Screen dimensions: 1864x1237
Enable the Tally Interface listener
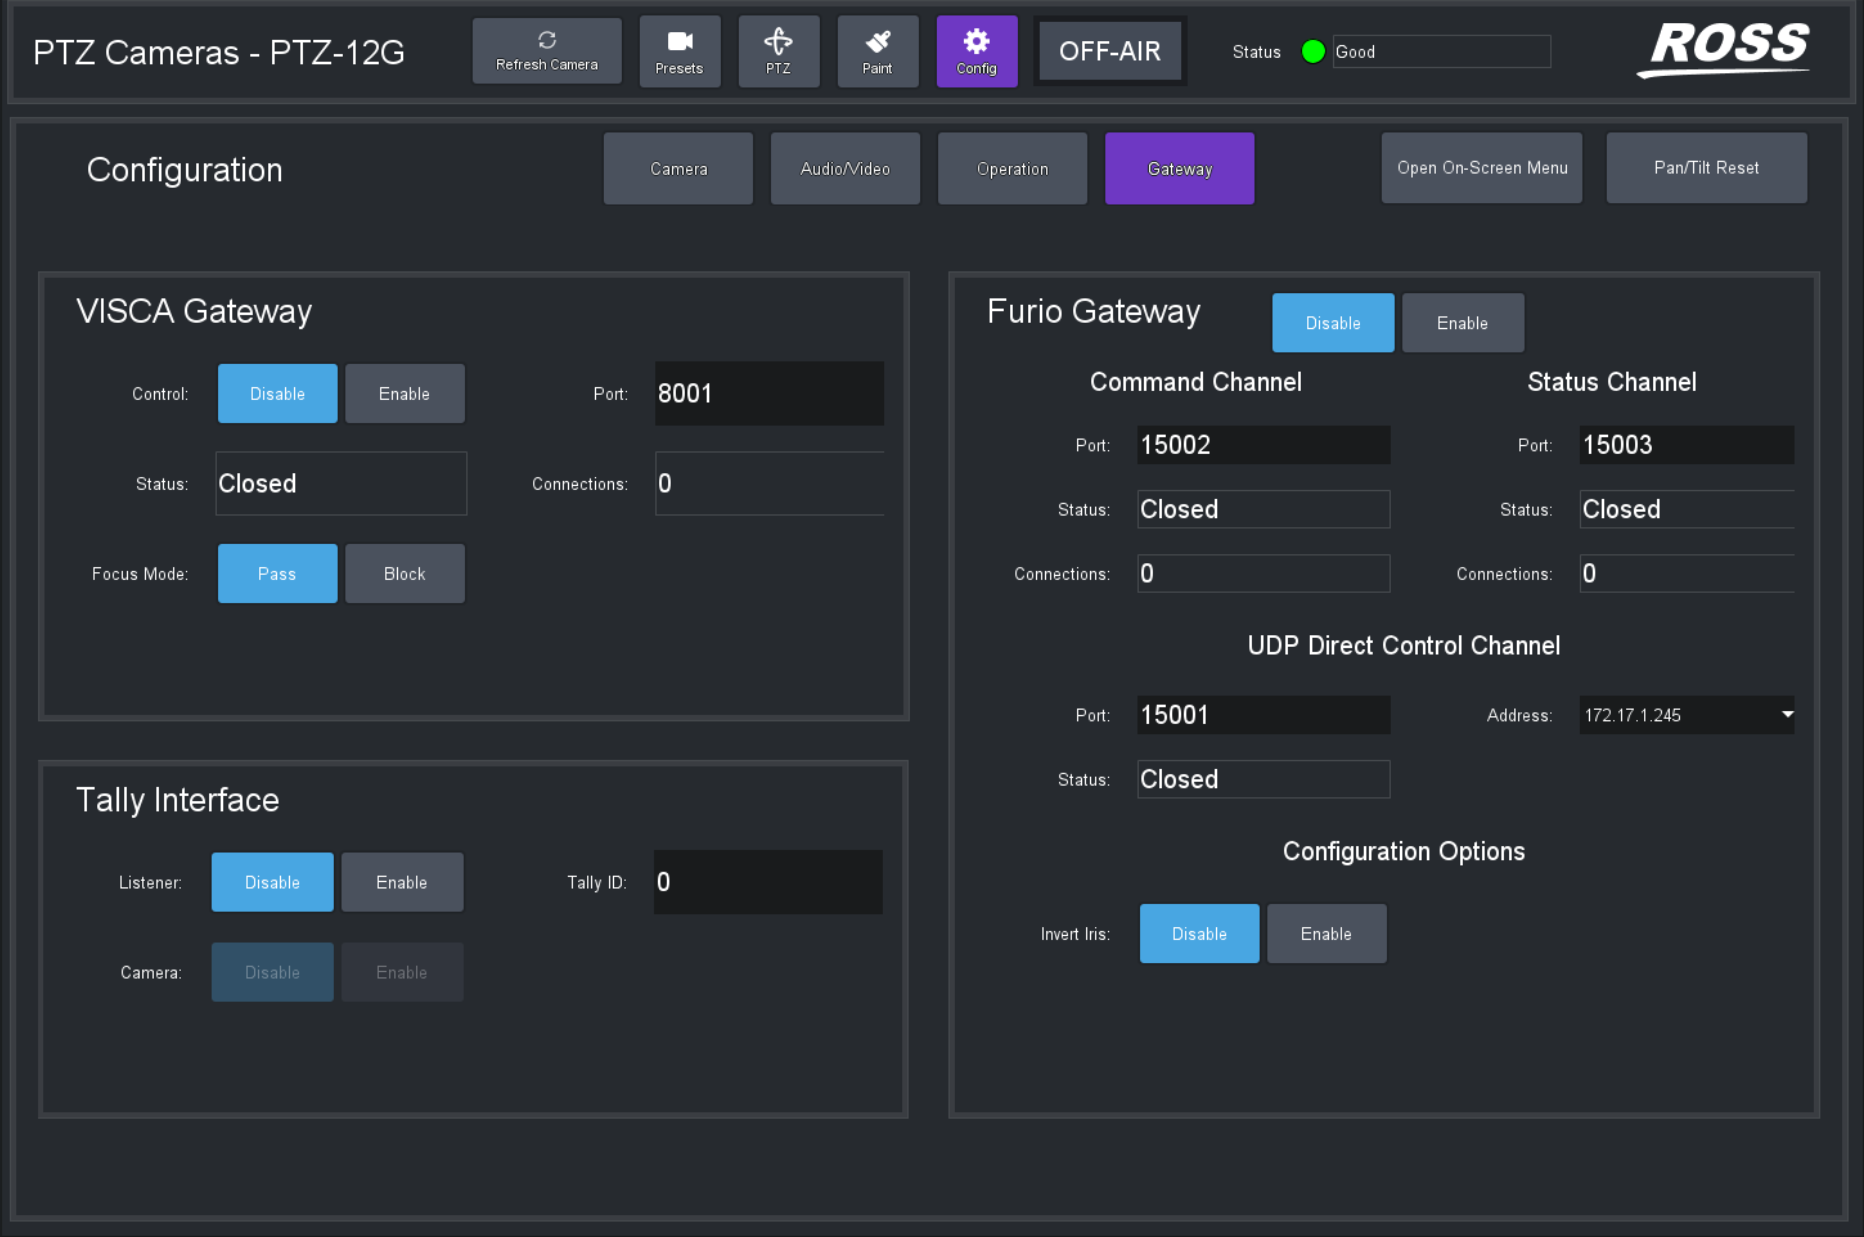(402, 882)
